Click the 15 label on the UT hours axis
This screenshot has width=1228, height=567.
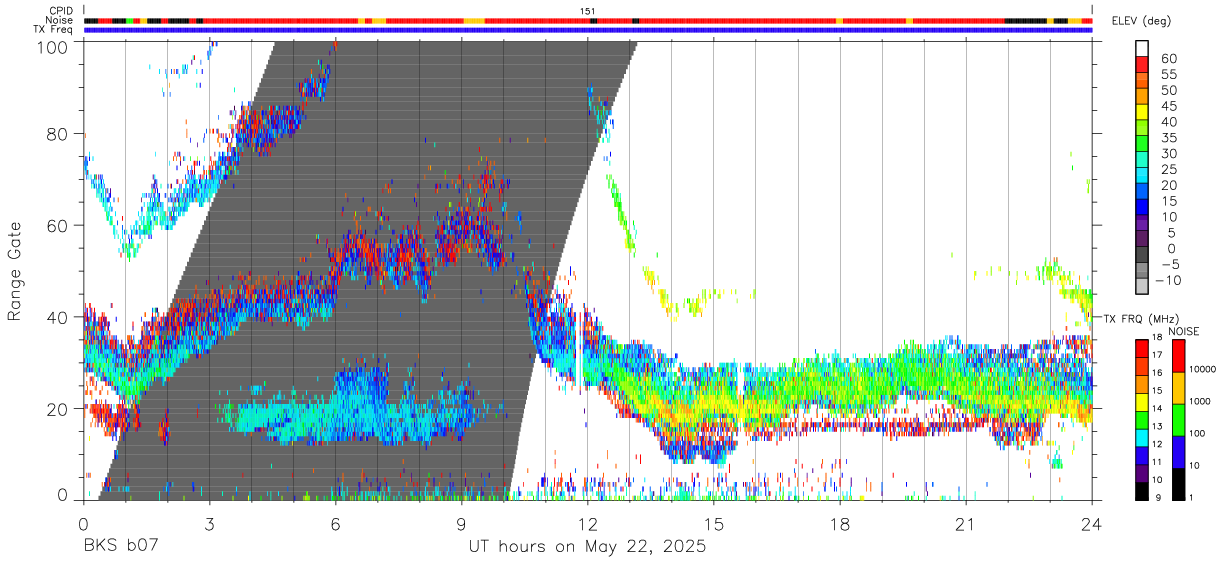coord(714,524)
